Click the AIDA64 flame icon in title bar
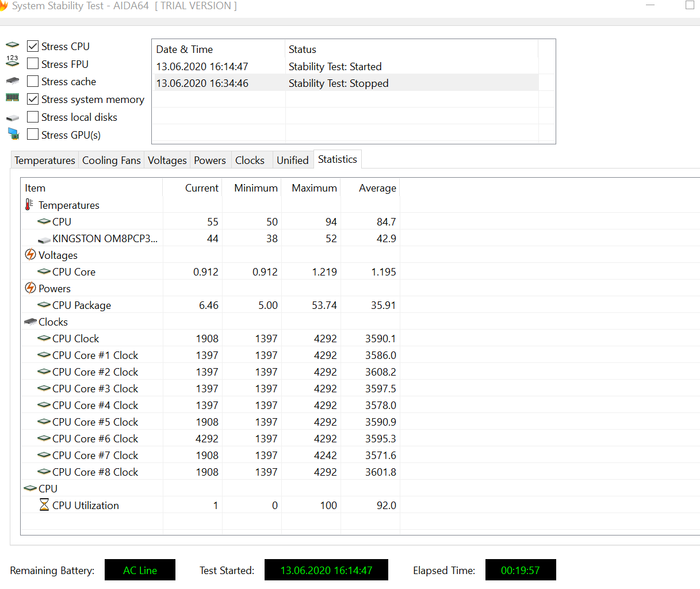The image size is (700, 589). pyautogui.click(x=3, y=6)
